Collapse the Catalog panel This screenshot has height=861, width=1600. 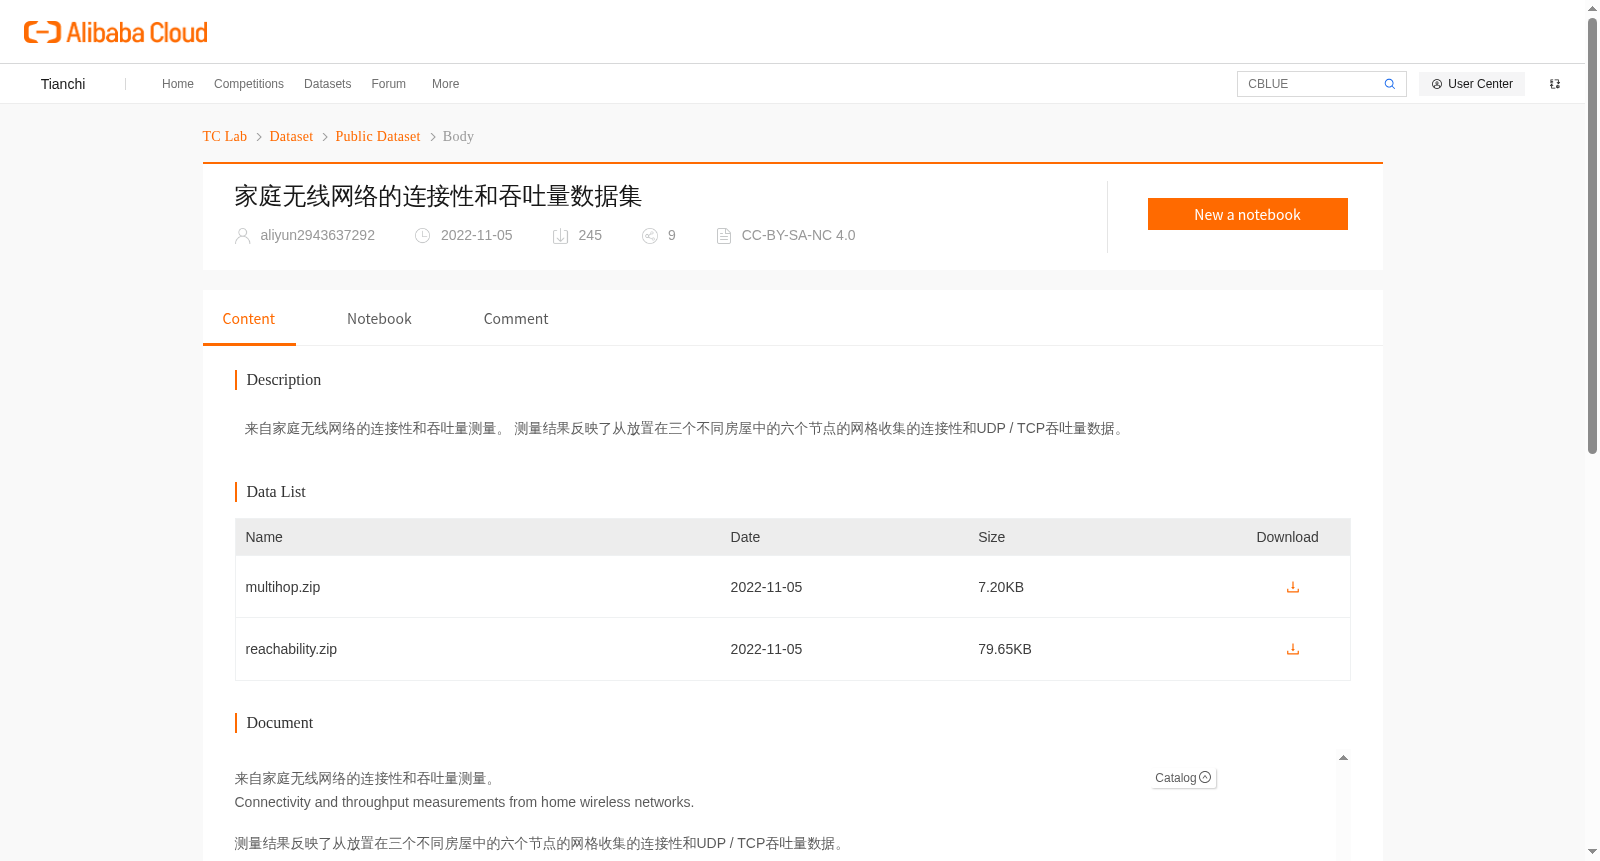pyautogui.click(x=1183, y=778)
